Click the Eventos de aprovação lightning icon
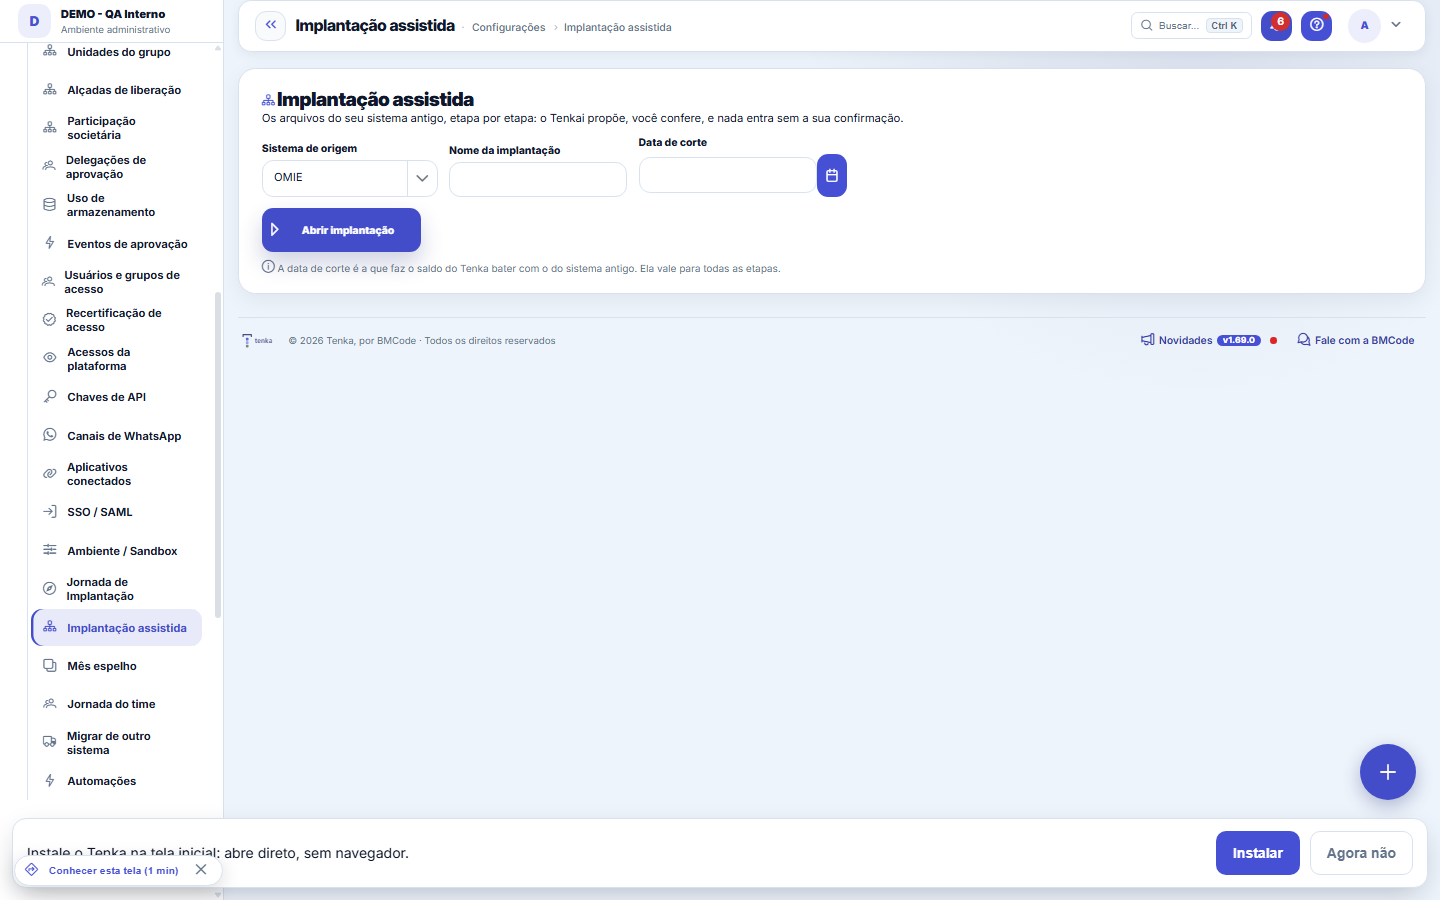Viewport: 1440px width, 900px height. (49, 243)
